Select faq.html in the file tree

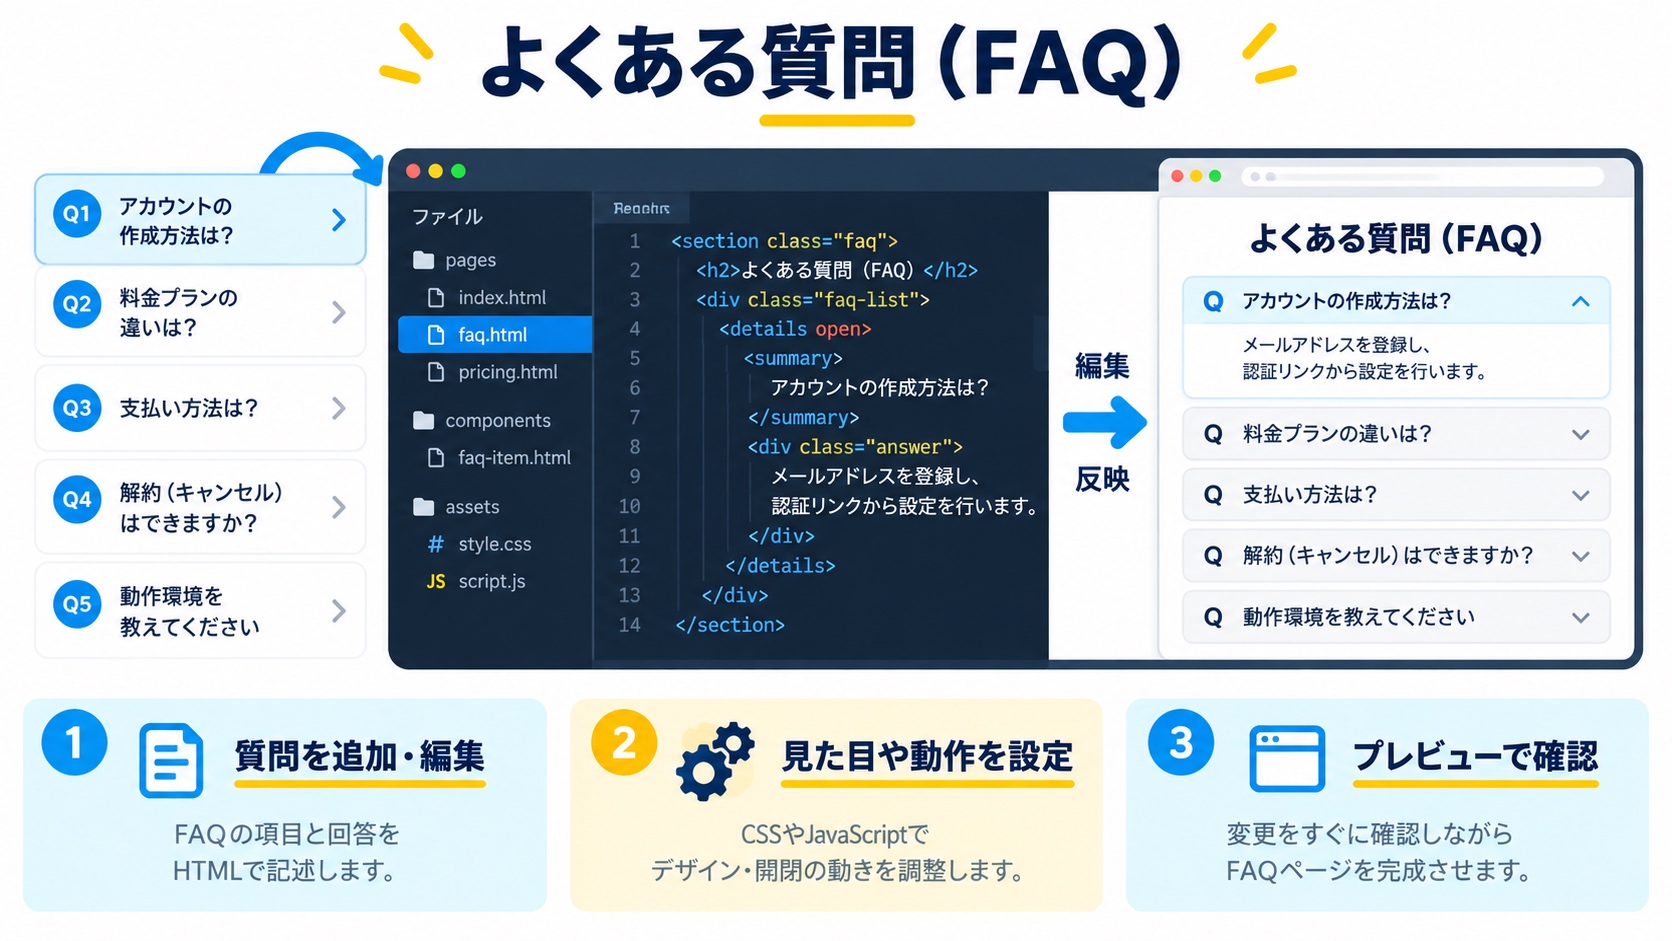pos(495,335)
